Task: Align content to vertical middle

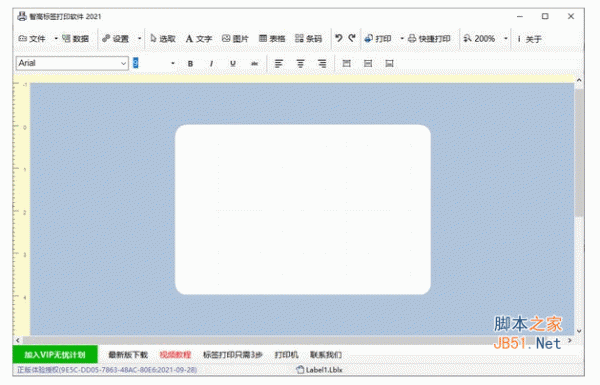Action: pyautogui.click(x=368, y=64)
